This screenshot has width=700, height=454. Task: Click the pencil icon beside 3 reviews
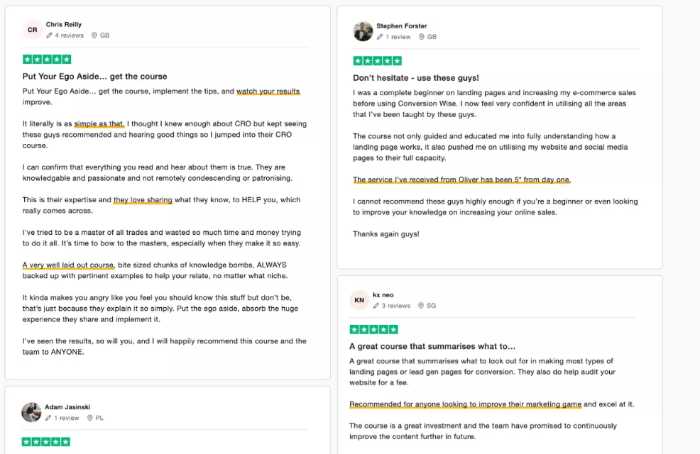376,306
